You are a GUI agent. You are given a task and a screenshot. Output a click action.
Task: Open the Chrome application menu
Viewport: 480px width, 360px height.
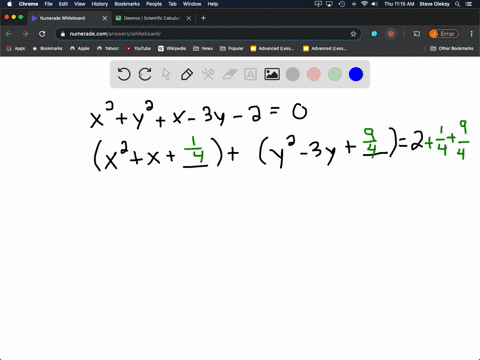click(x=28, y=4)
